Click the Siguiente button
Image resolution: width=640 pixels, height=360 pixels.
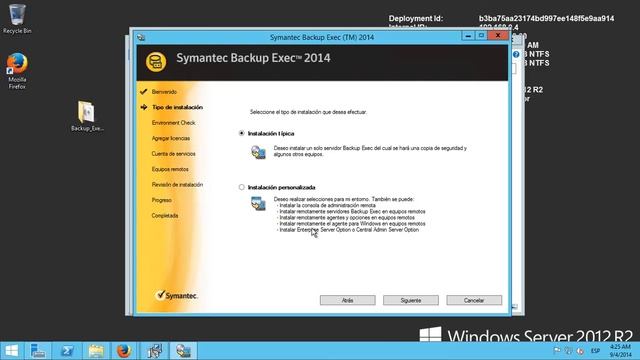411,300
